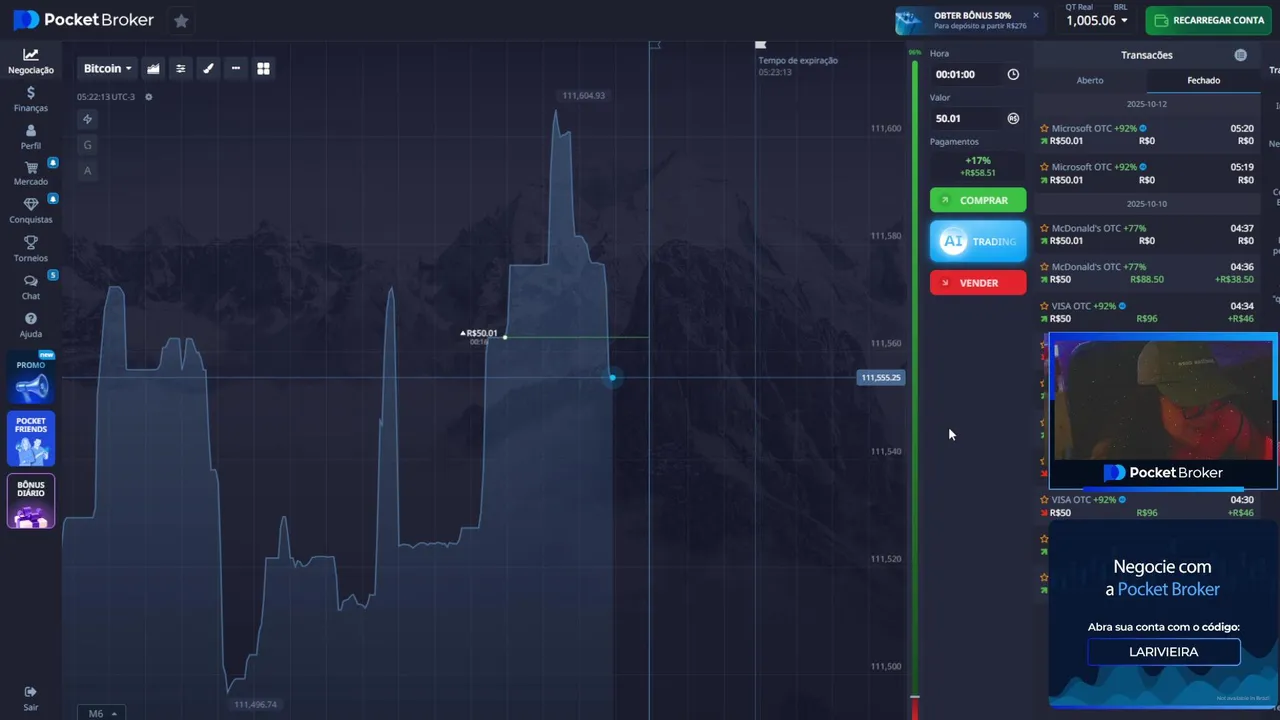1280x720 pixels.
Task: Open the M6 timeframe dropdown
Action: 103,713
